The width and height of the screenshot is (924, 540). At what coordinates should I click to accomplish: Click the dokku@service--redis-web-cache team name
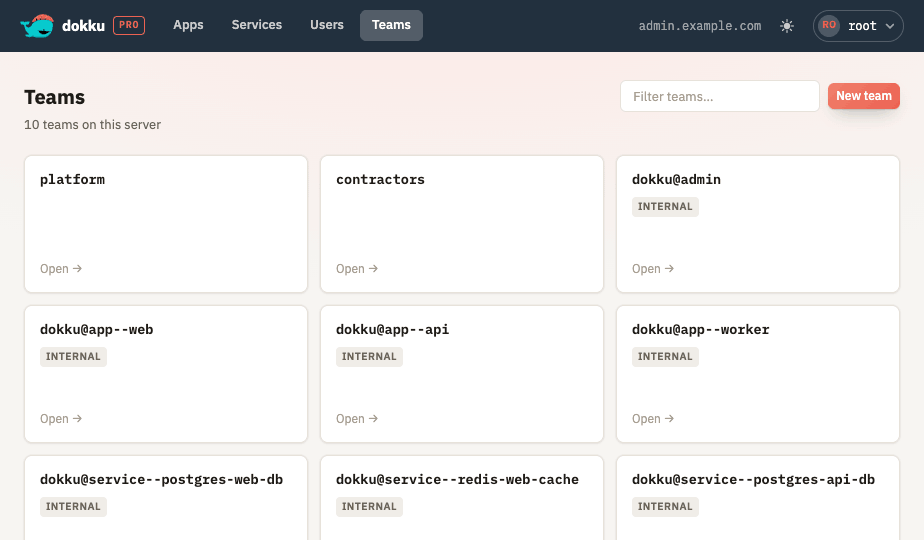457,479
